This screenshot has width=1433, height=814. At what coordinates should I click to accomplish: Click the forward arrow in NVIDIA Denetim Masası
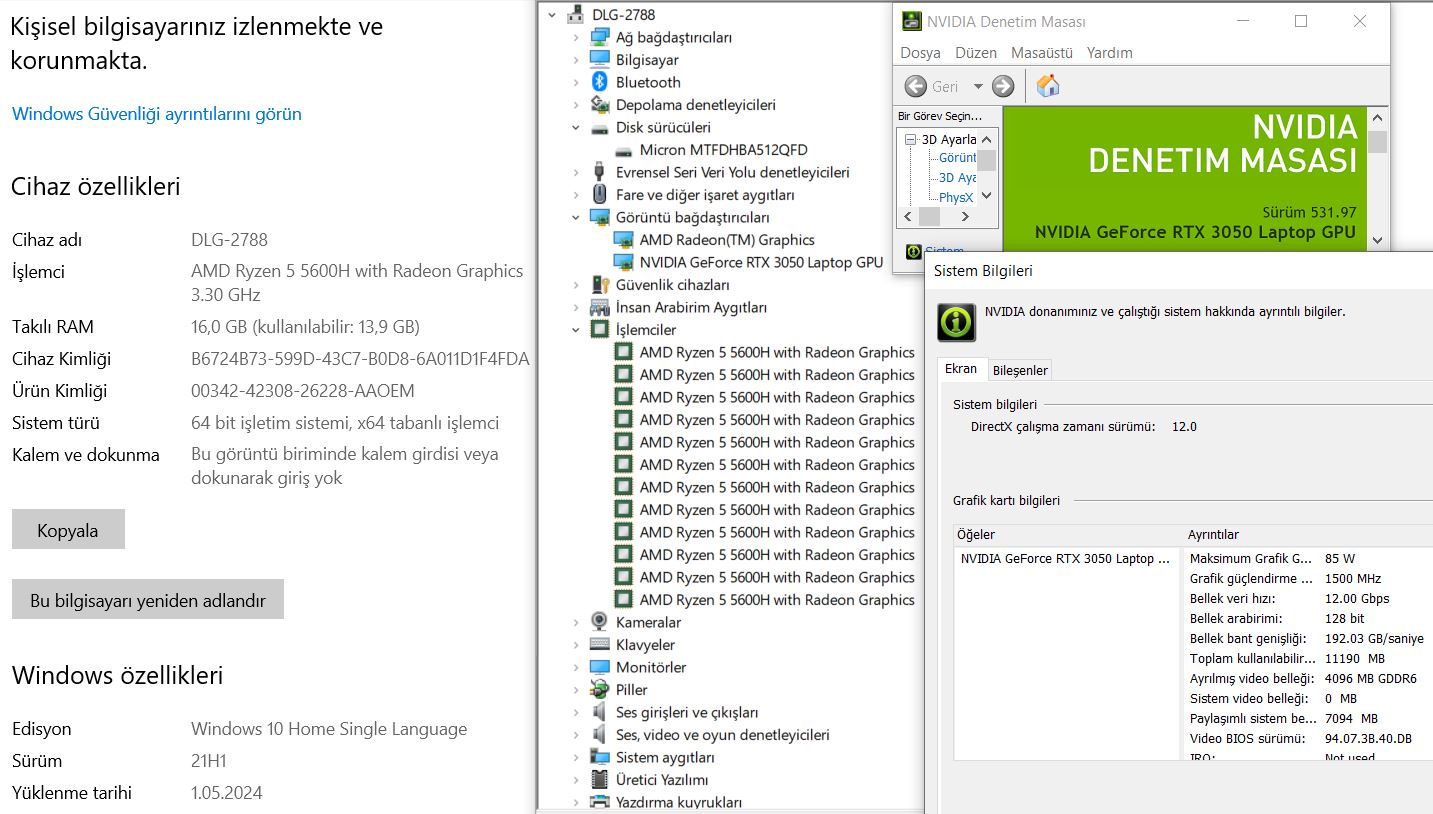pyautogui.click(x=1003, y=86)
